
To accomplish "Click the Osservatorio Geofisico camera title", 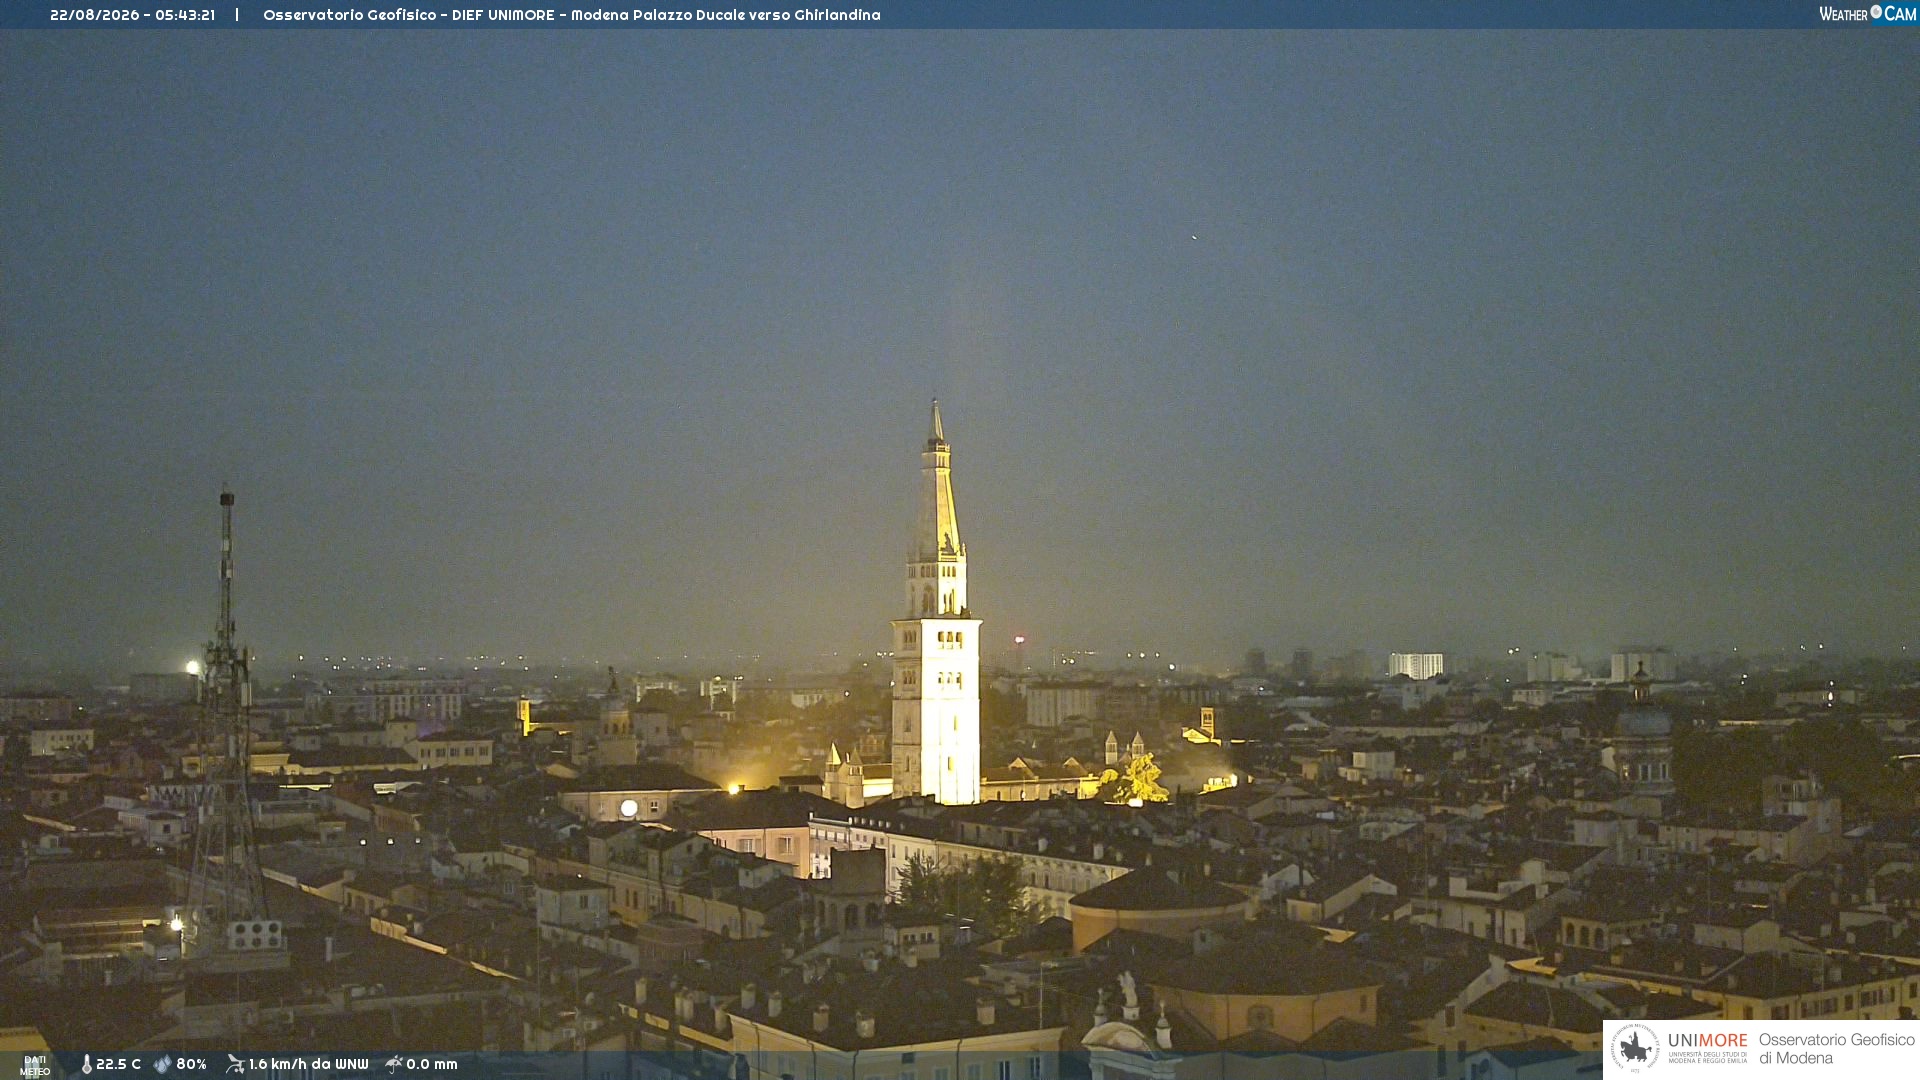I will (x=571, y=15).
